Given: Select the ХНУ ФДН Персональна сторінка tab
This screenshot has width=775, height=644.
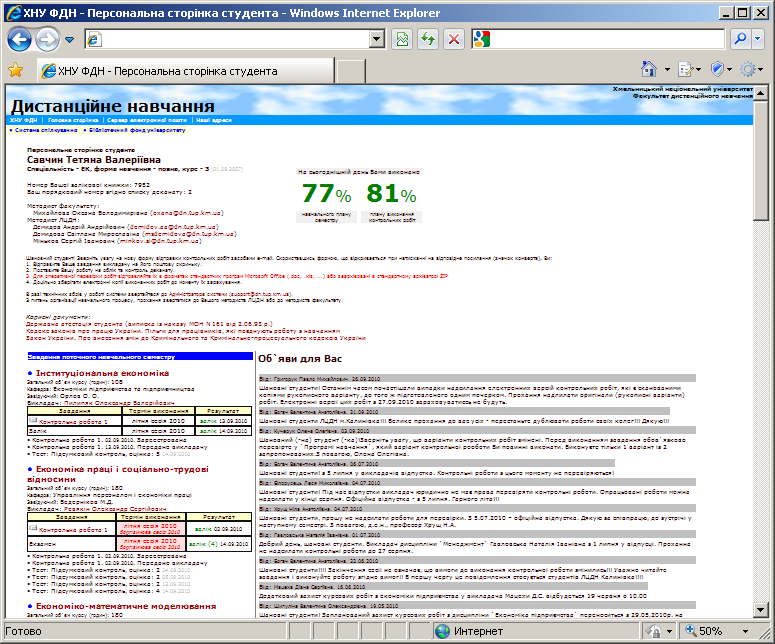Looking at the screenshot, I should (186, 71).
